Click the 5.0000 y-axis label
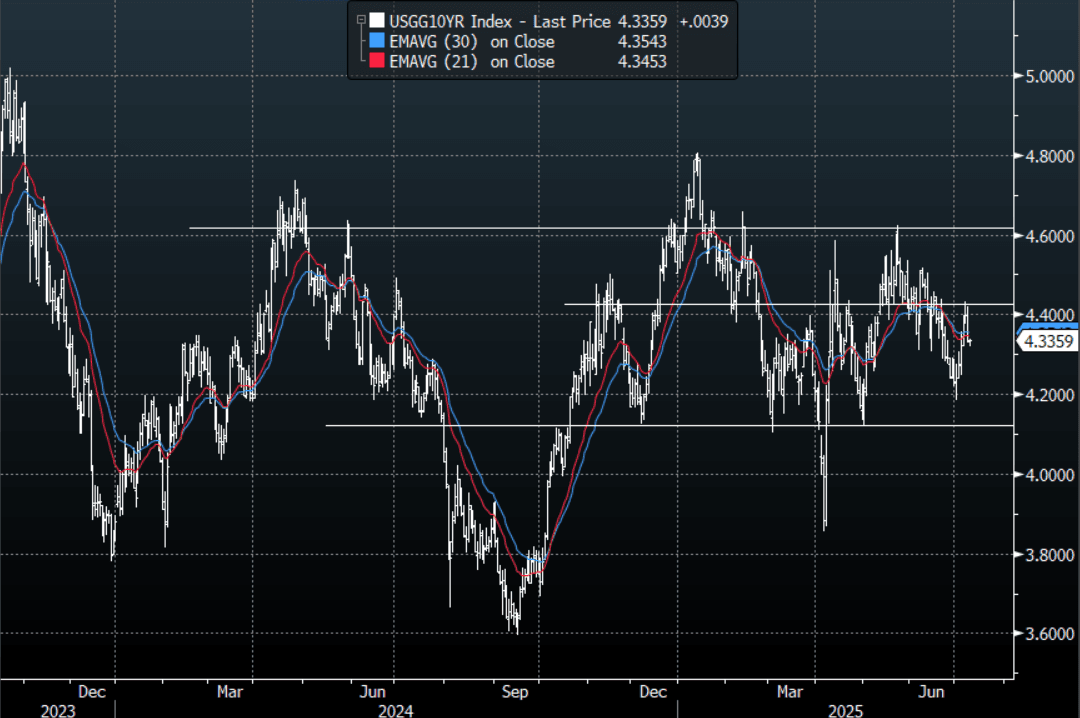The width and height of the screenshot is (1080, 718). tap(1048, 76)
